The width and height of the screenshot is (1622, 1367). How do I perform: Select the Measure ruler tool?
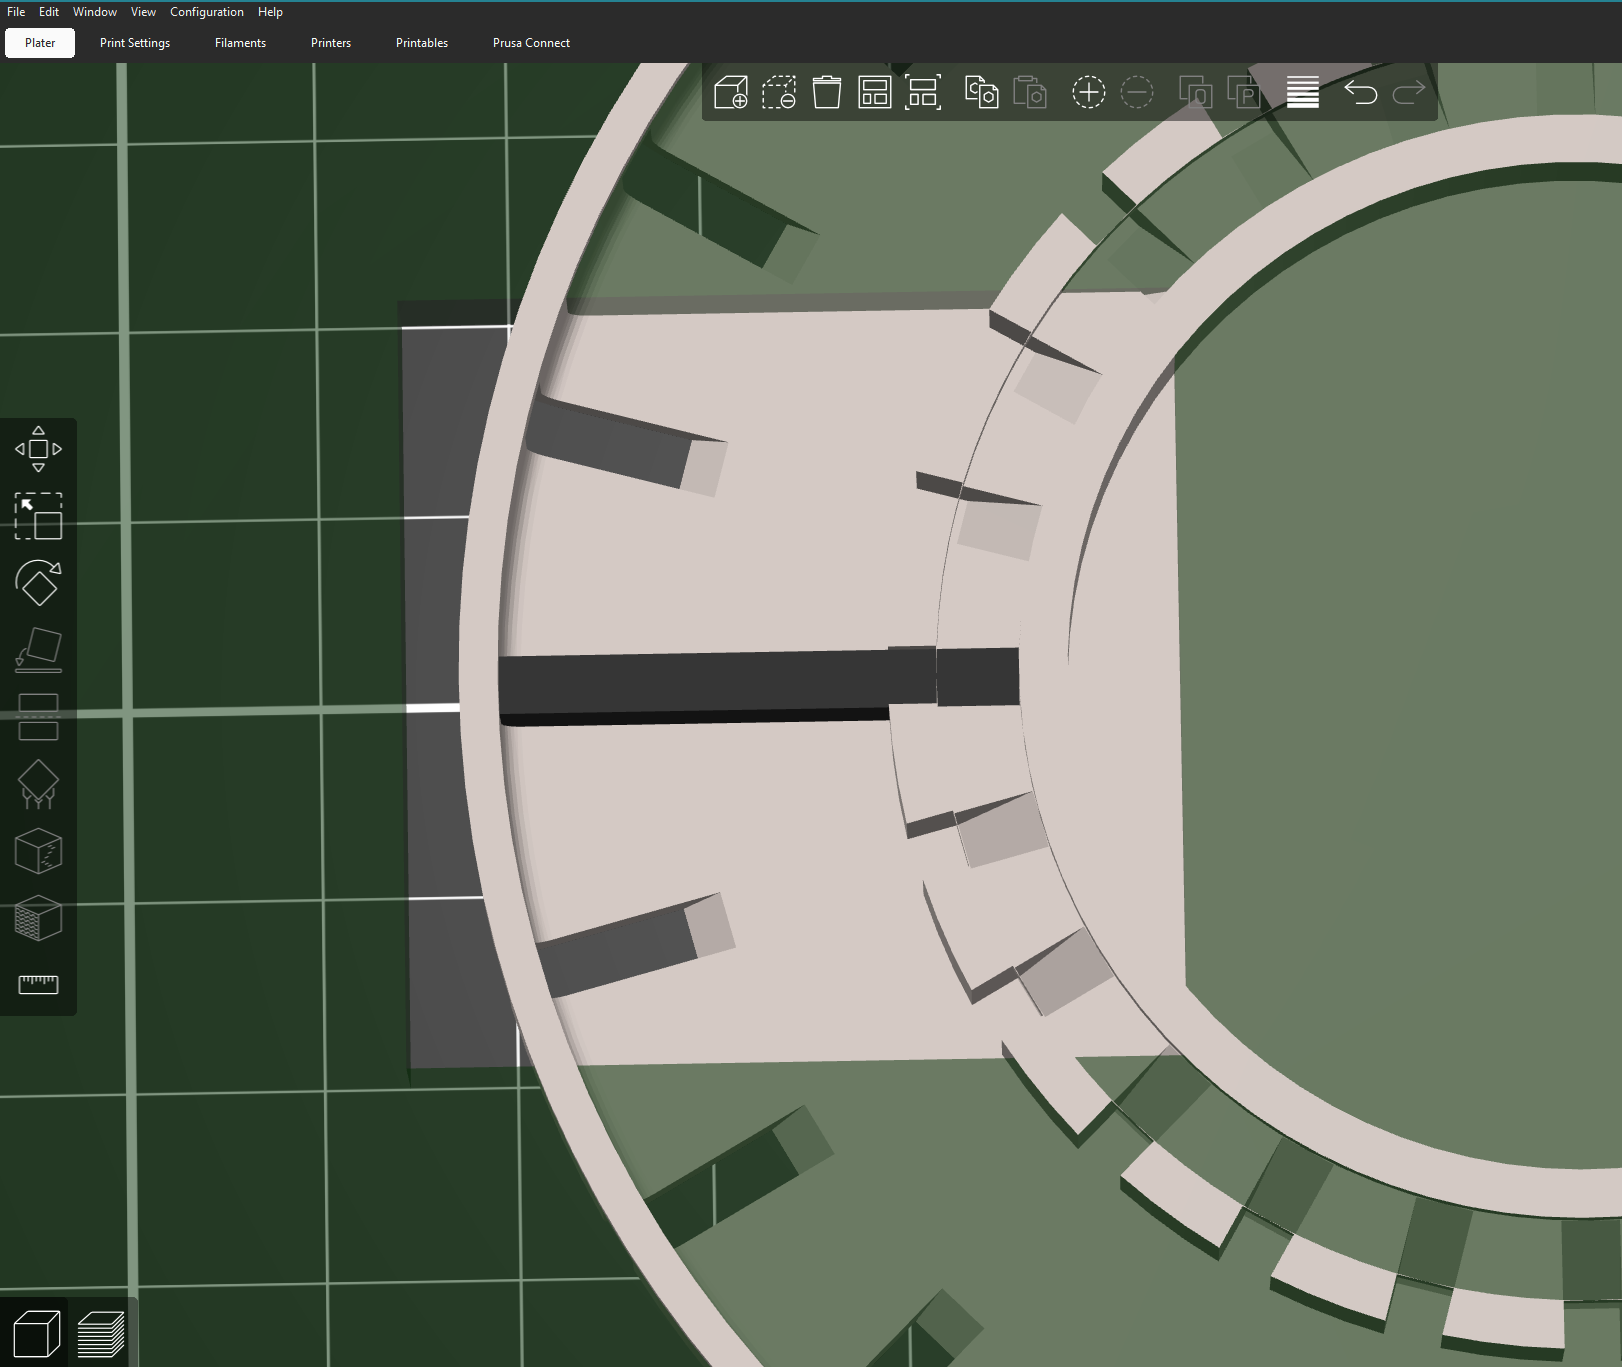click(38, 985)
